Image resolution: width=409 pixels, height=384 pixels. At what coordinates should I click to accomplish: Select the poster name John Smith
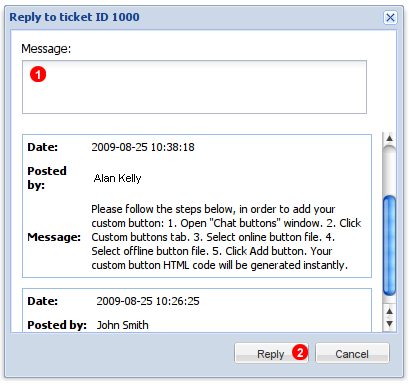(122, 325)
